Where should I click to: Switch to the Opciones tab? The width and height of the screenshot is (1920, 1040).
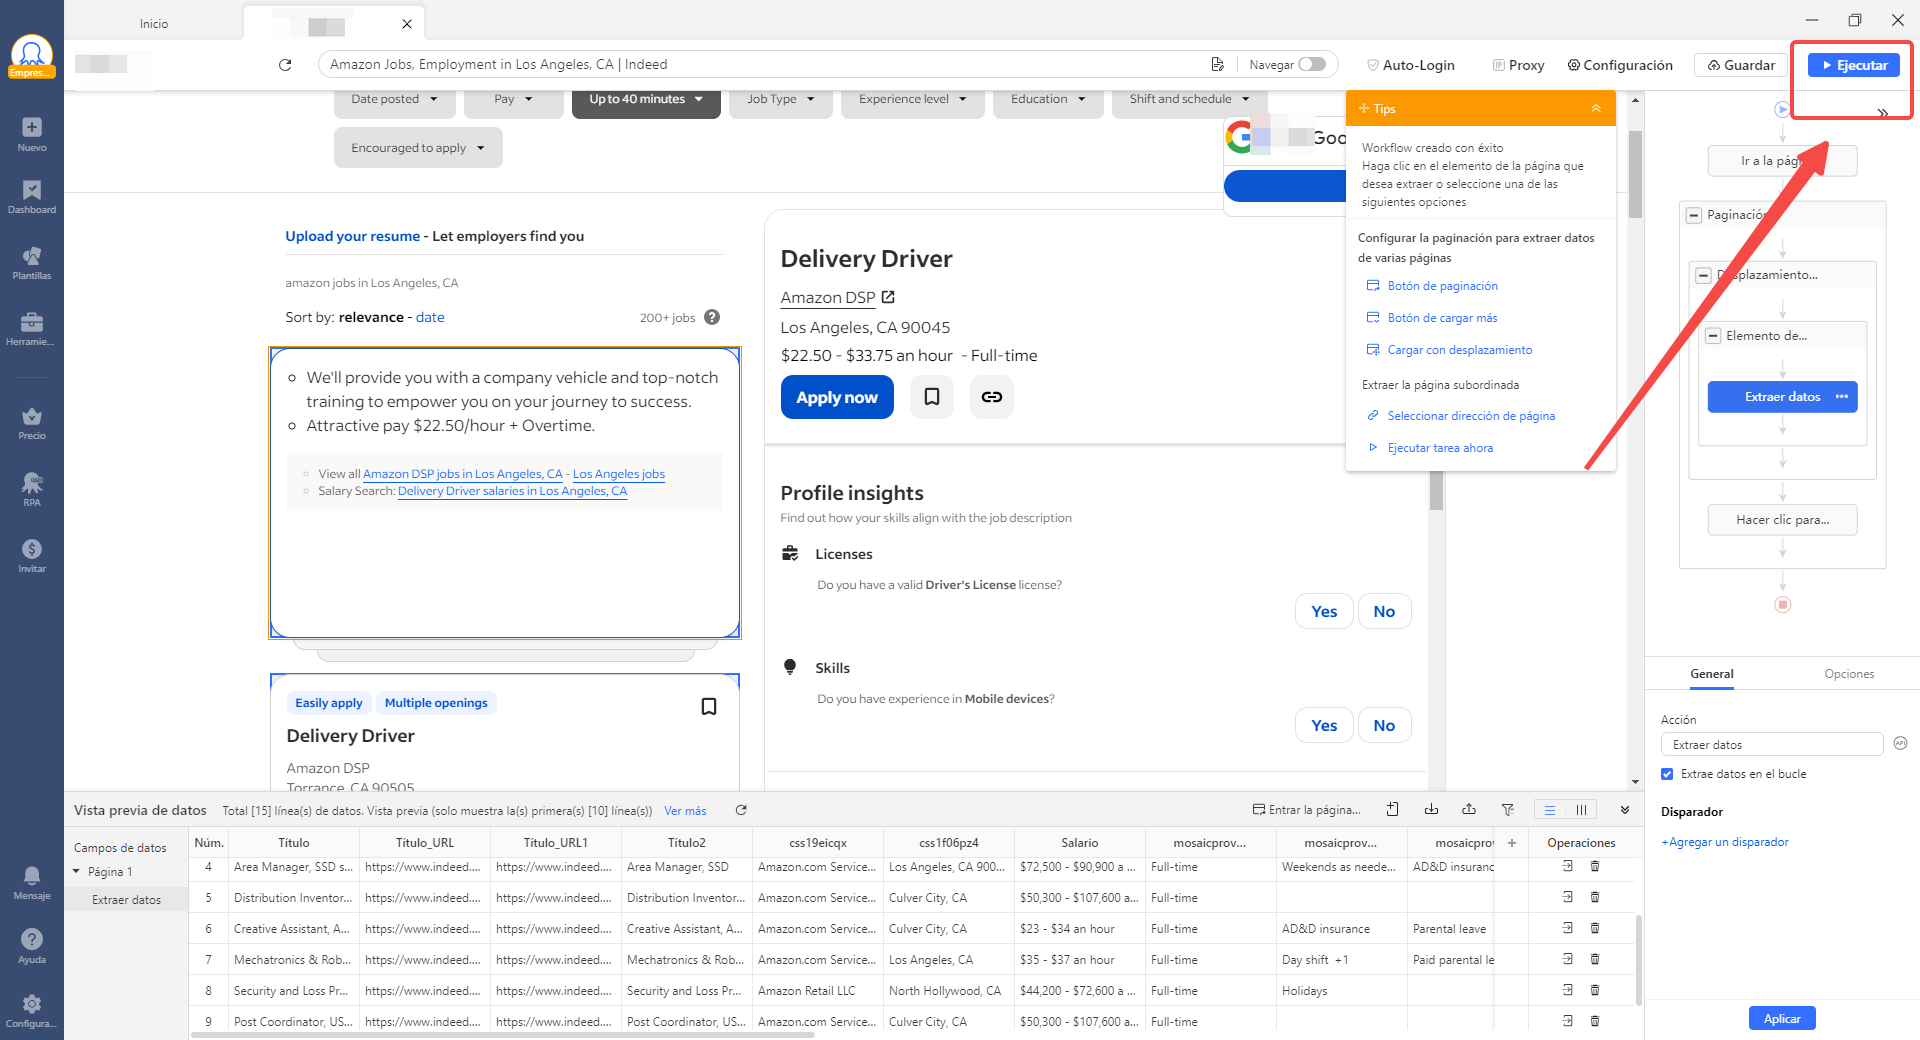1848,674
